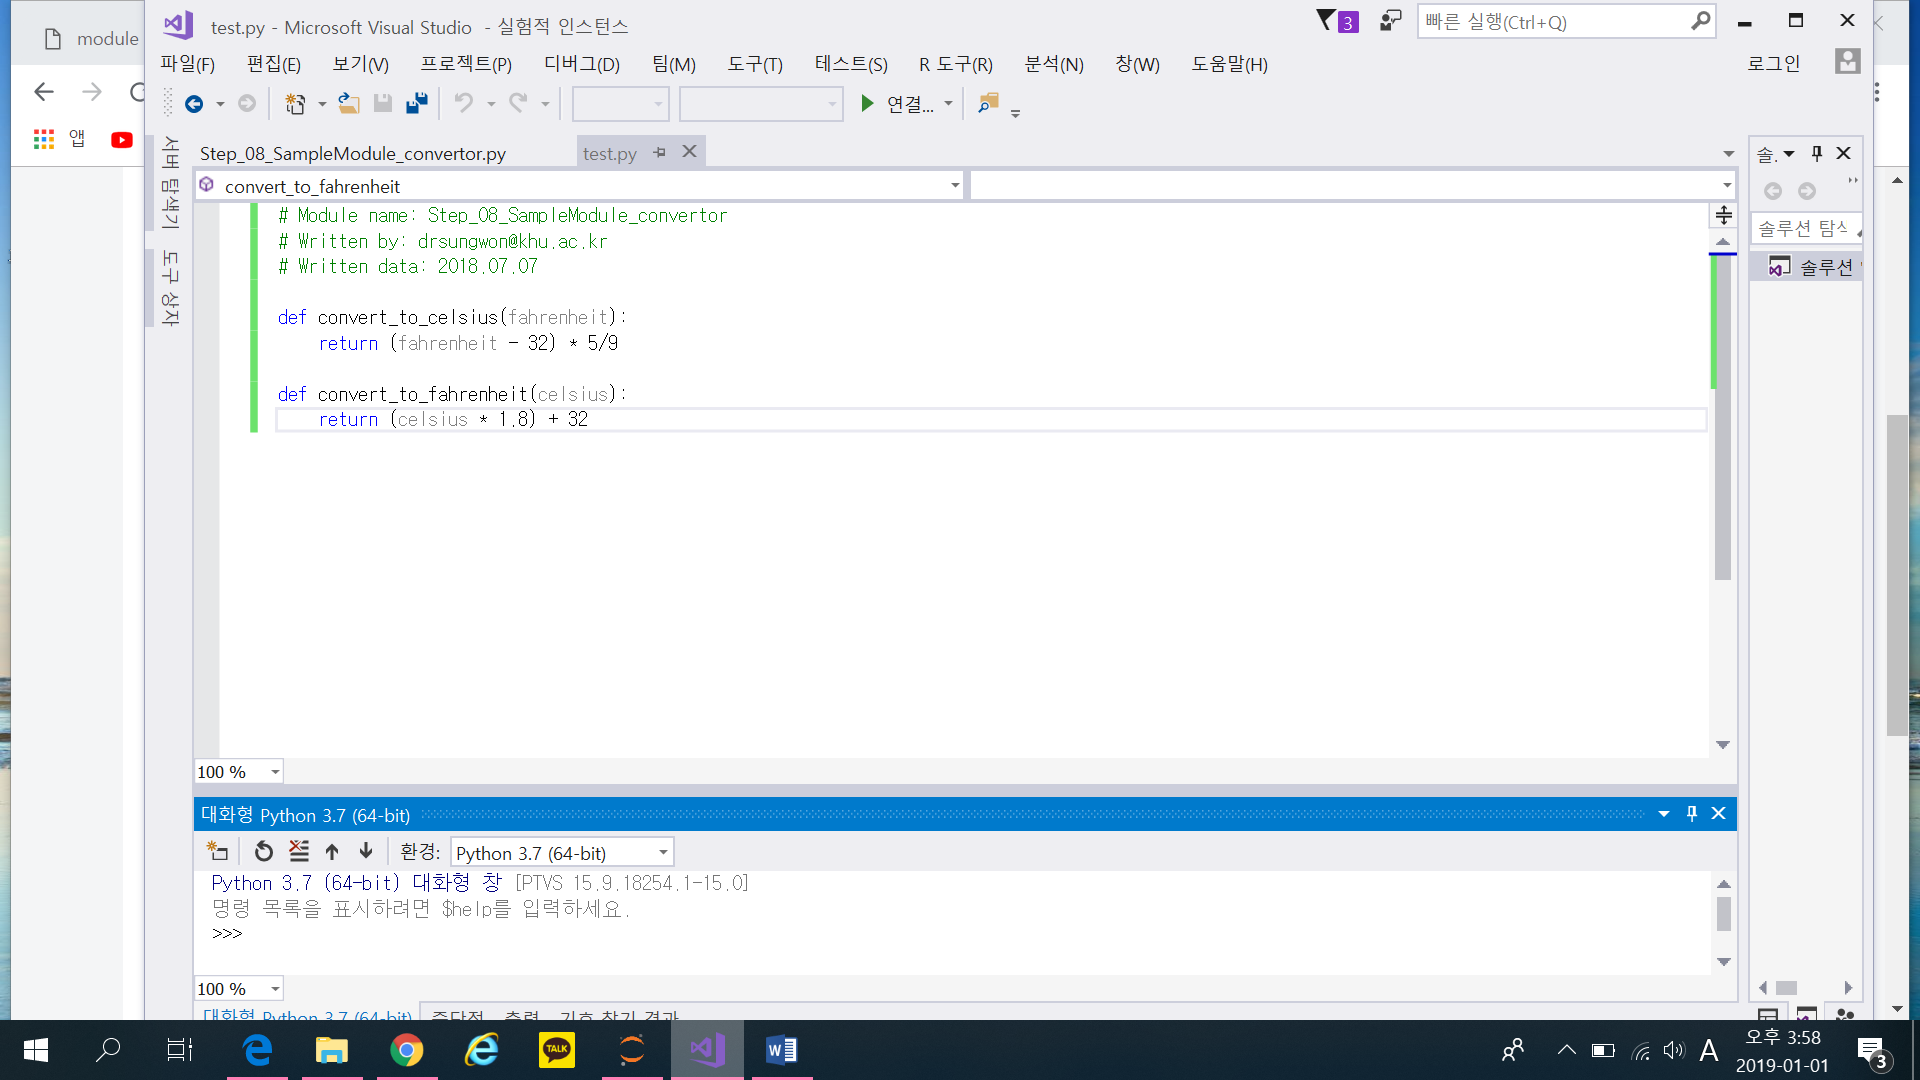
Task: Toggle auto-hide pin on interactive window
Action: pos(1692,814)
